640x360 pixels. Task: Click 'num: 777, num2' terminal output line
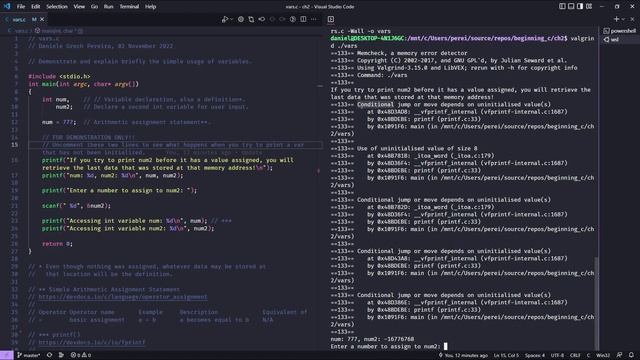pos(372,339)
